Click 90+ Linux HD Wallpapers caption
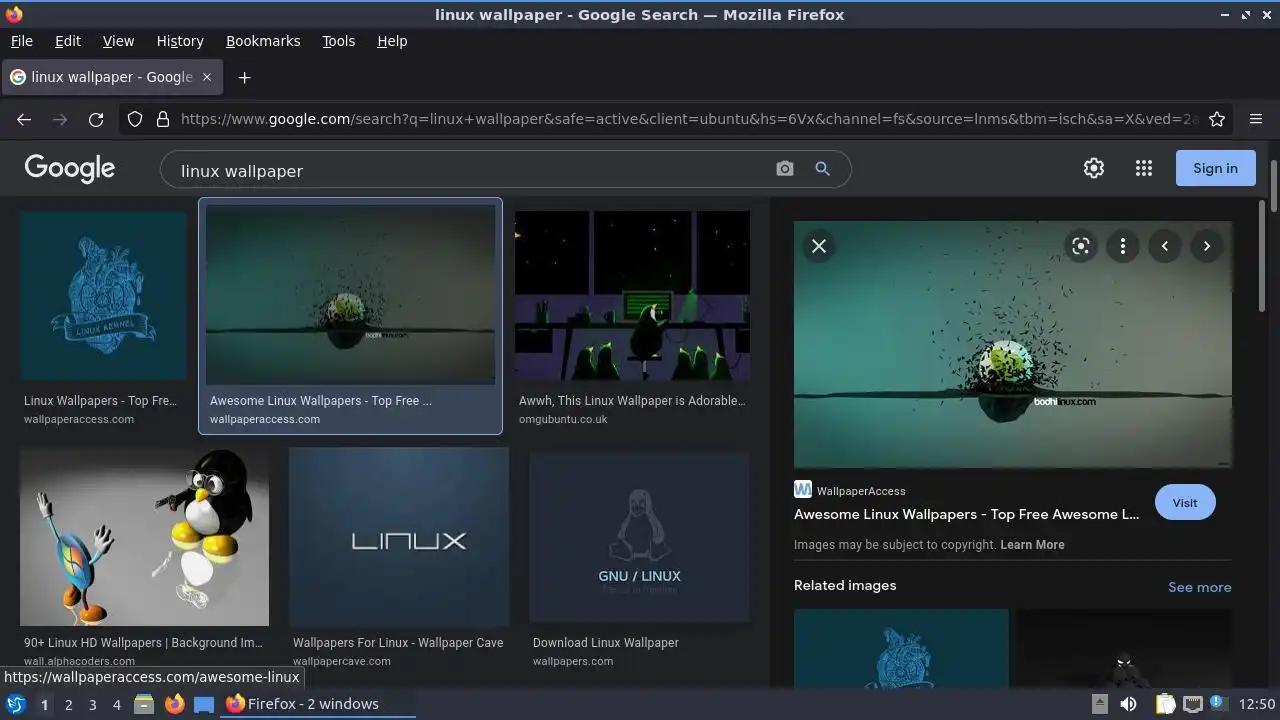This screenshot has height=720, width=1280. coord(143,643)
